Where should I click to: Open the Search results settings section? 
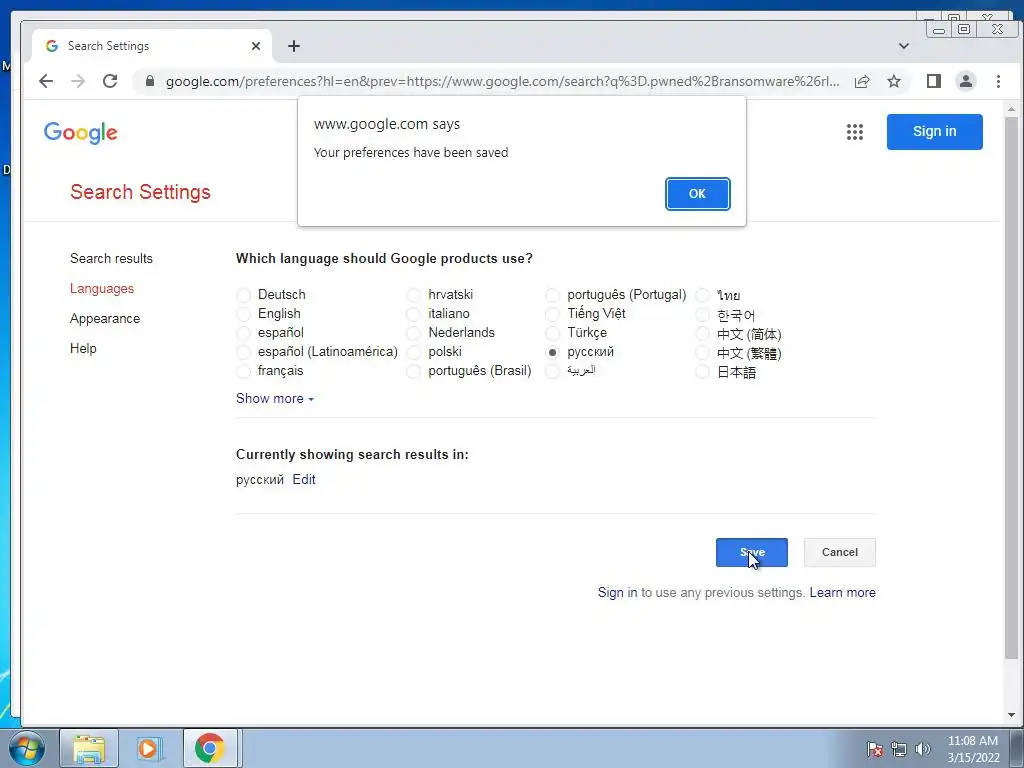tap(111, 258)
